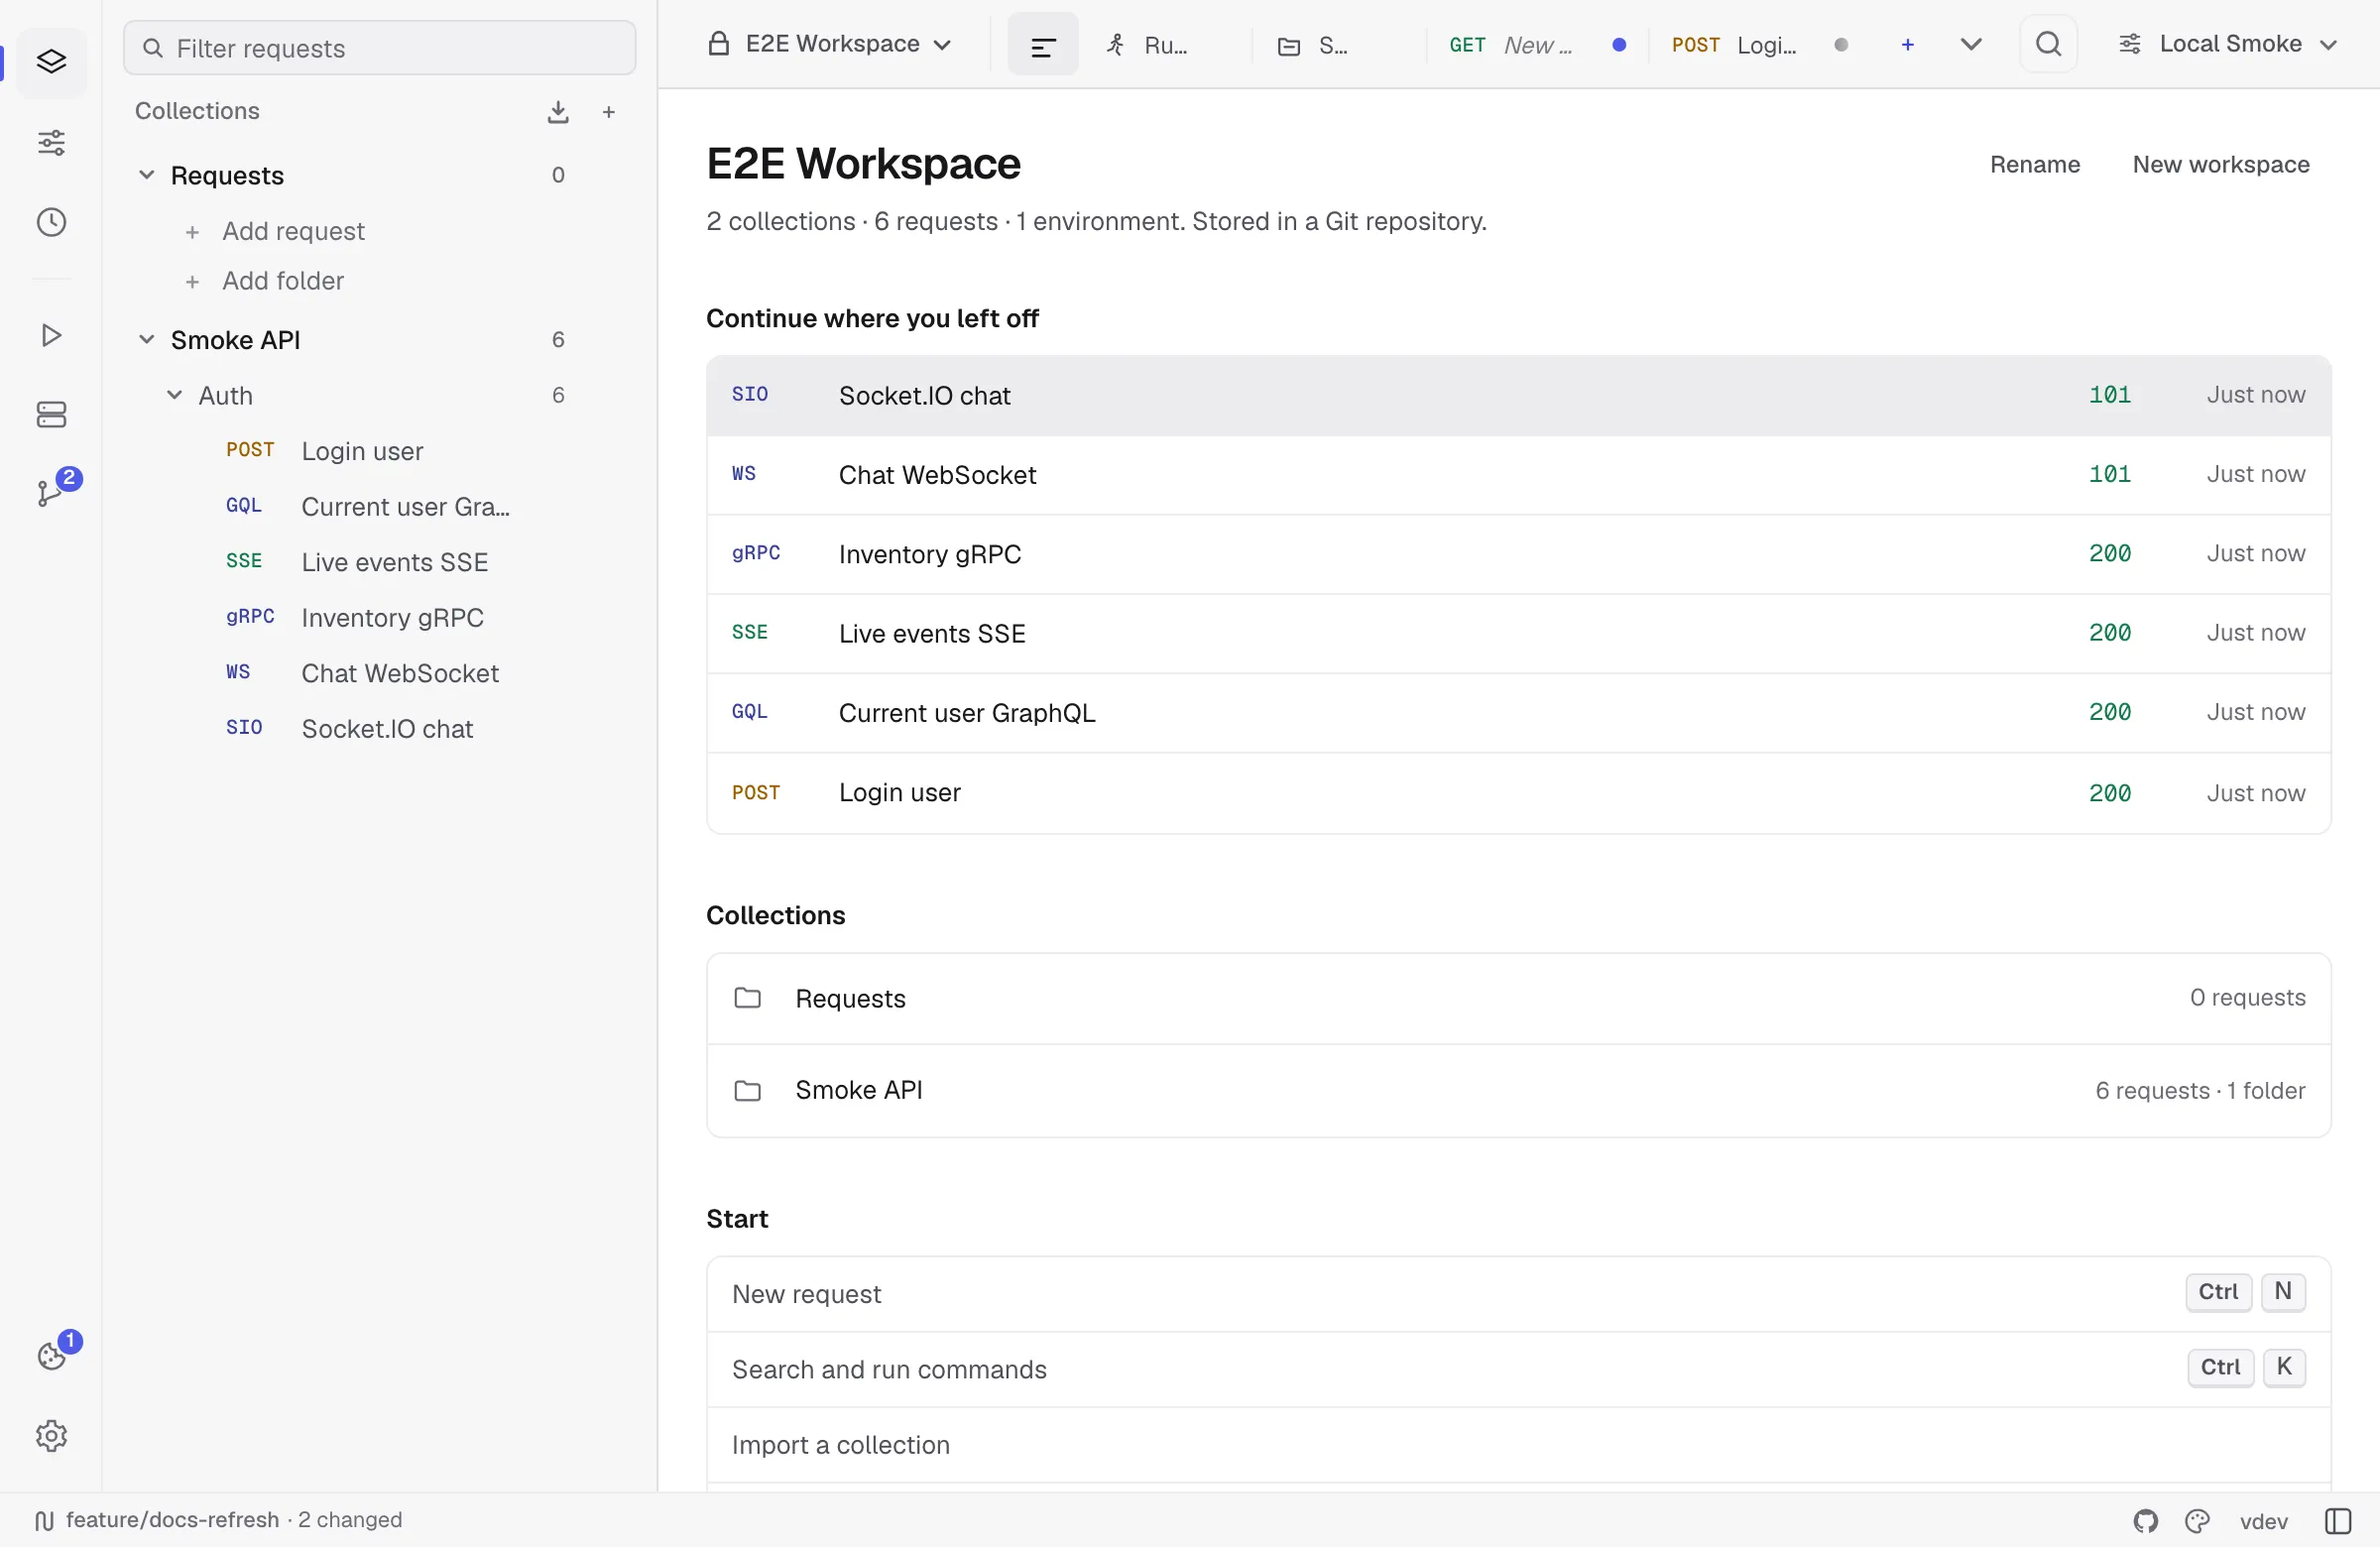Screen dimensions: 2380x1547
Task: Open Inventory gRPC in the recent list
Action: tap(1518, 554)
